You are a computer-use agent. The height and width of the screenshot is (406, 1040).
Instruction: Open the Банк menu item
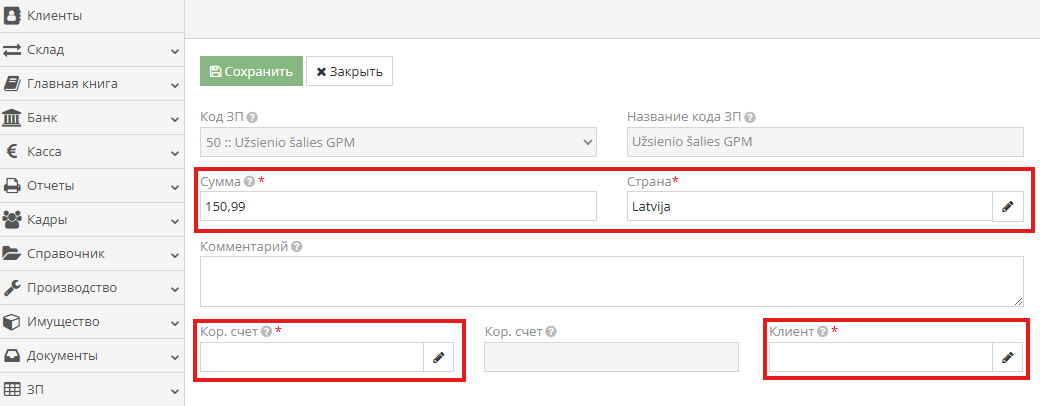(x=92, y=118)
